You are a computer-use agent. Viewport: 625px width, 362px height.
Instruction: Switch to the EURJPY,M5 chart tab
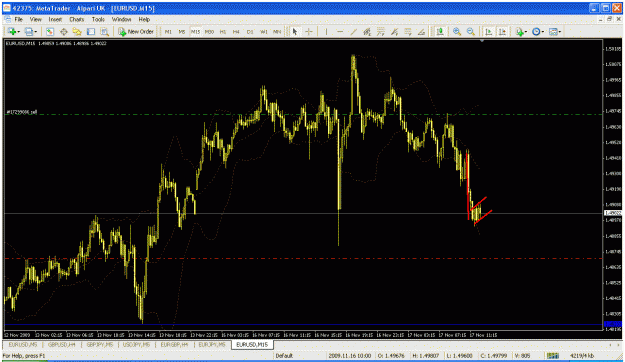click(212, 344)
